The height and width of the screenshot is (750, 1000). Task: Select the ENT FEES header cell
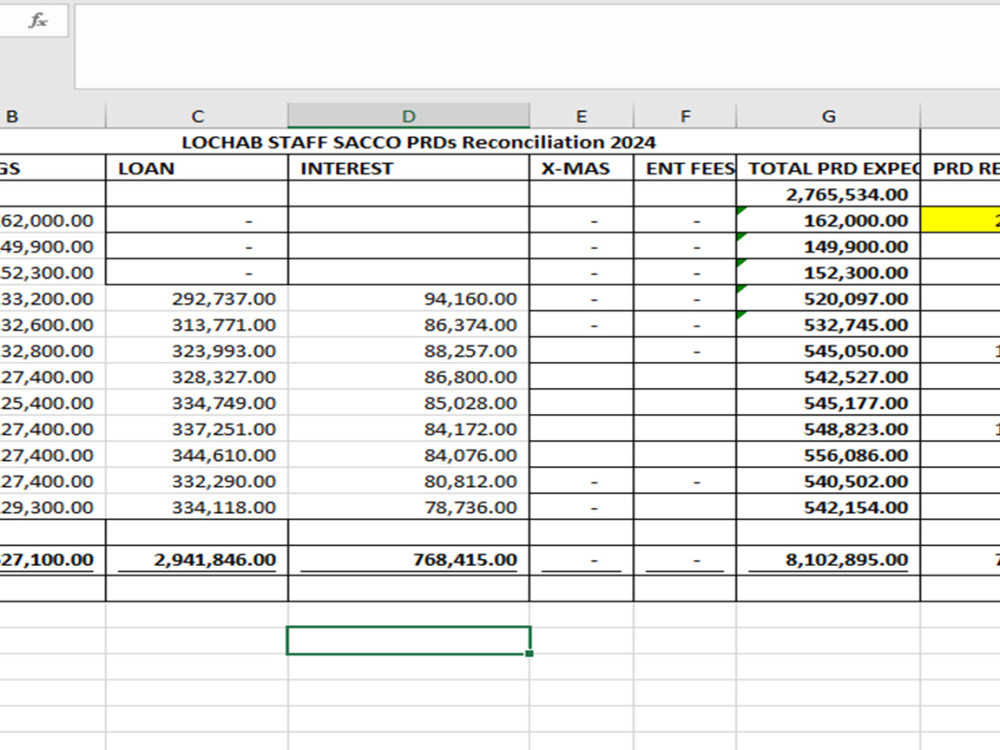685,168
